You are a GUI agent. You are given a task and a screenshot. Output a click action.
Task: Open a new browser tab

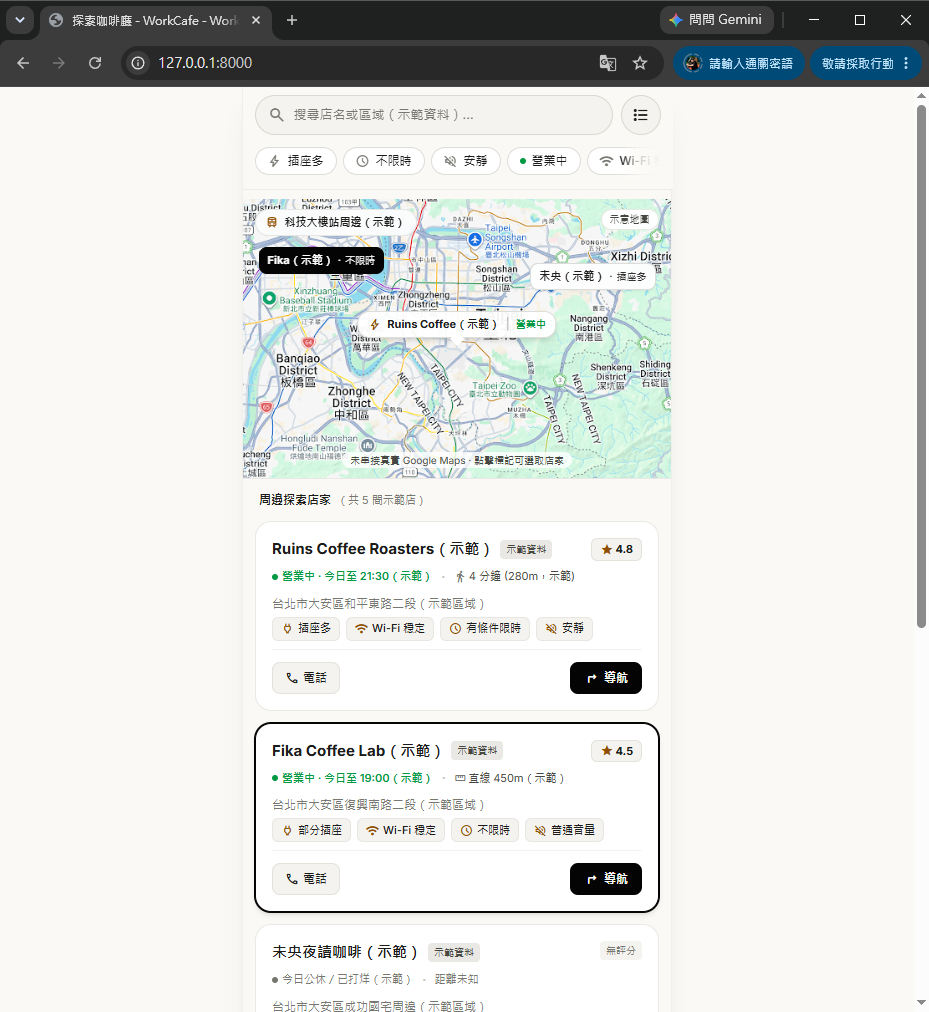[x=292, y=21]
